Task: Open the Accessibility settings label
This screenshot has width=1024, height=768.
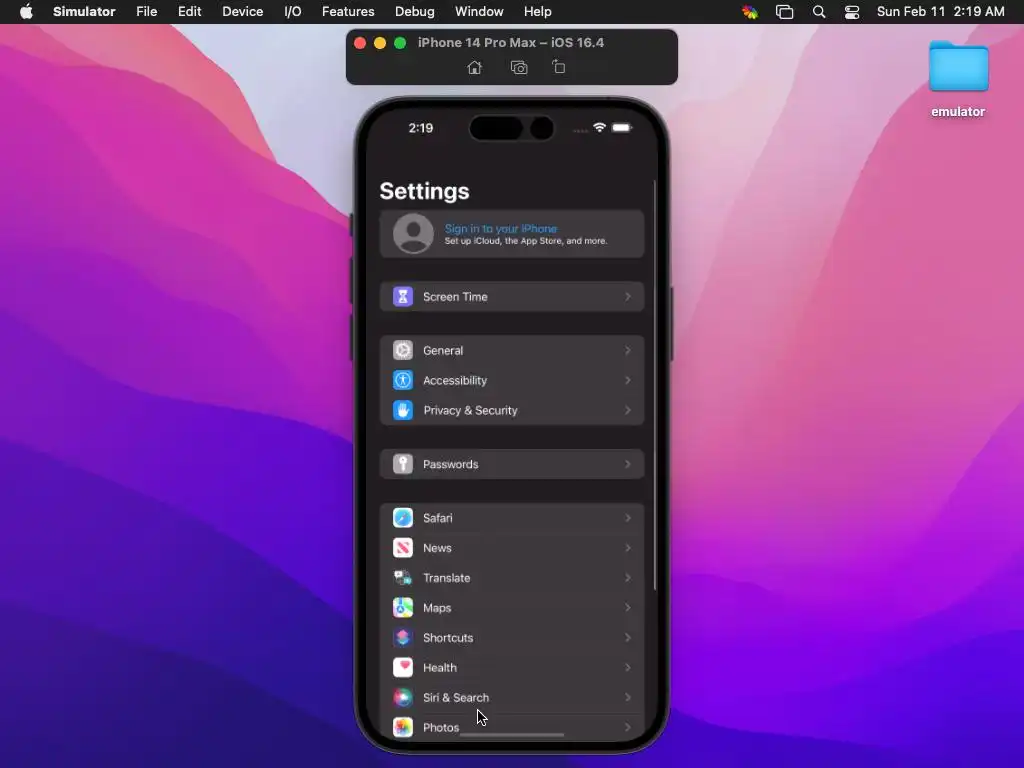Action: pyautogui.click(x=455, y=380)
